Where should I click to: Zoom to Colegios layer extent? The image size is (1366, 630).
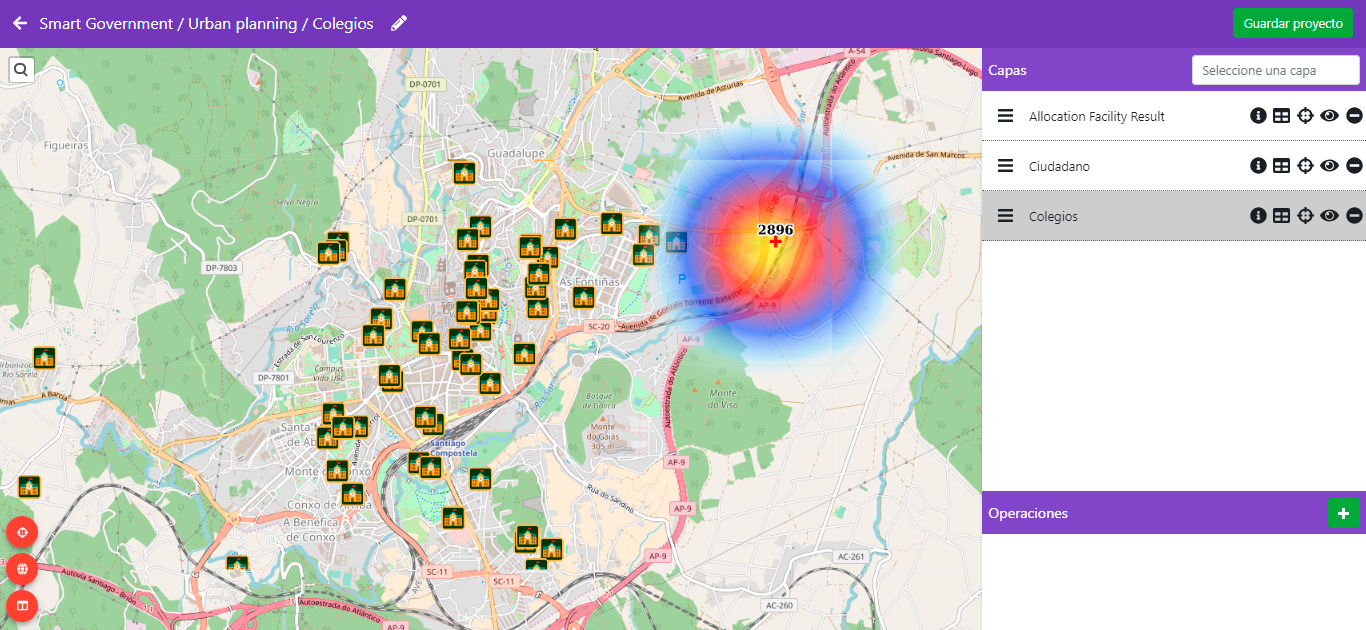tap(1305, 216)
